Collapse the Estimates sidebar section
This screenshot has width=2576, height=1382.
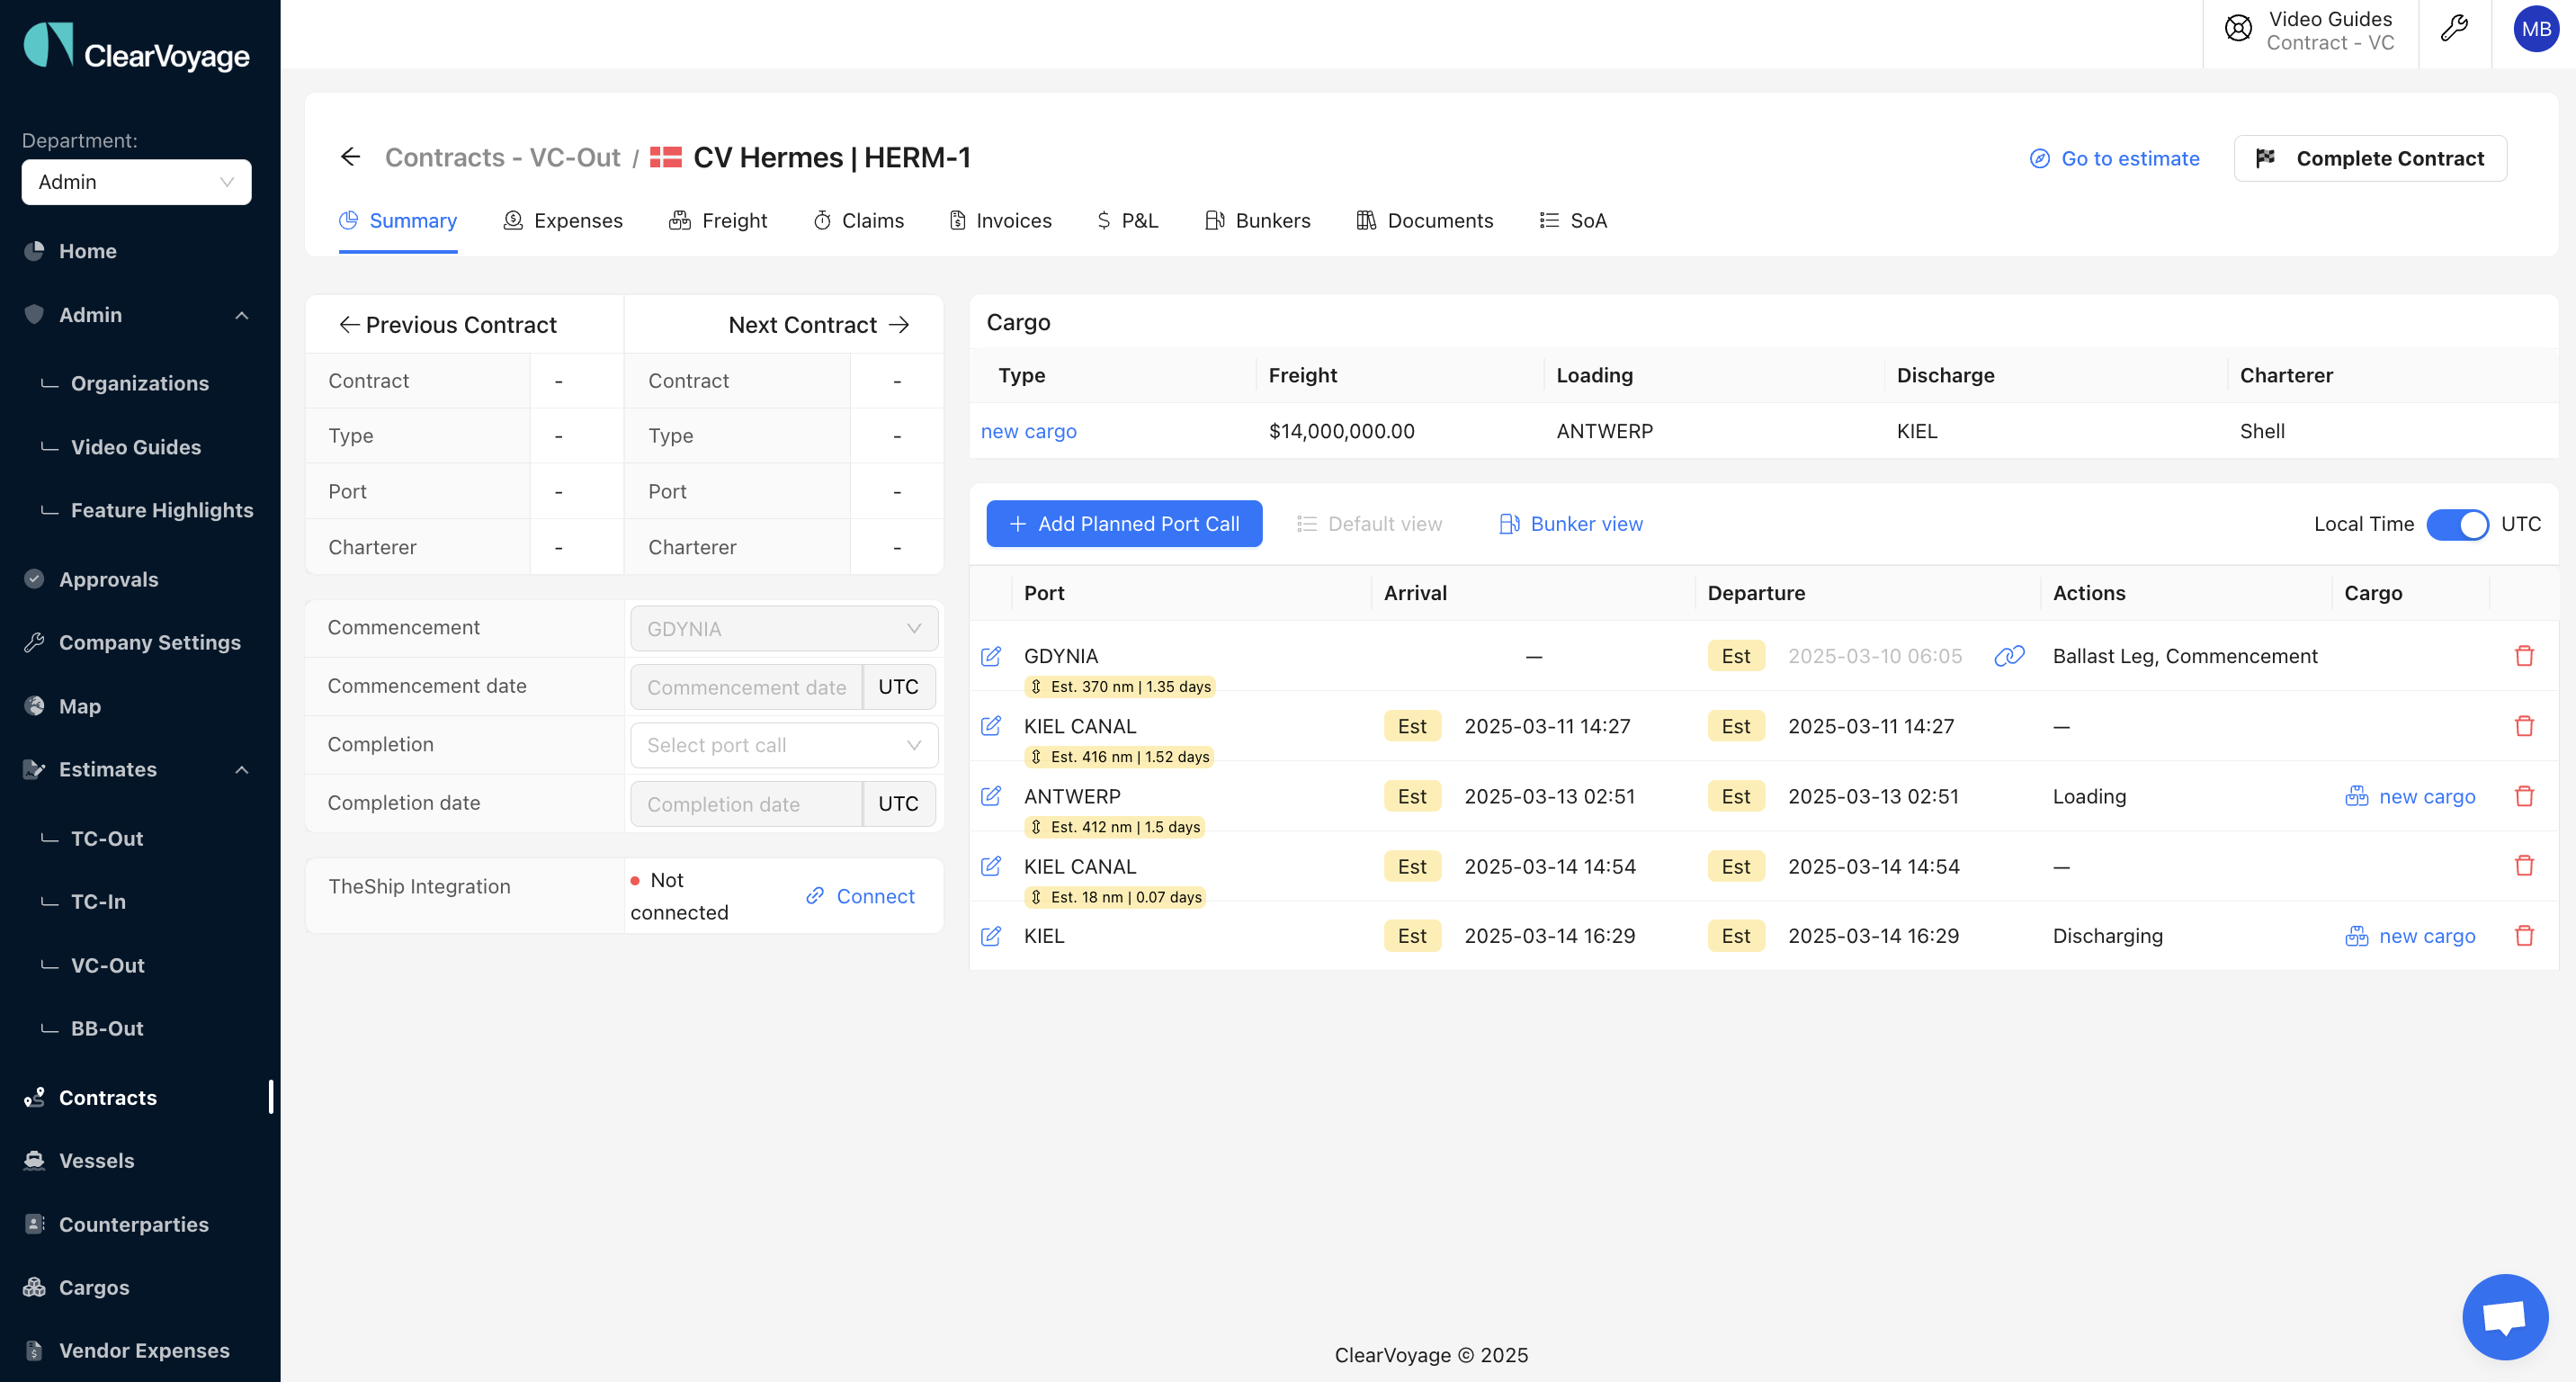click(241, 769)
